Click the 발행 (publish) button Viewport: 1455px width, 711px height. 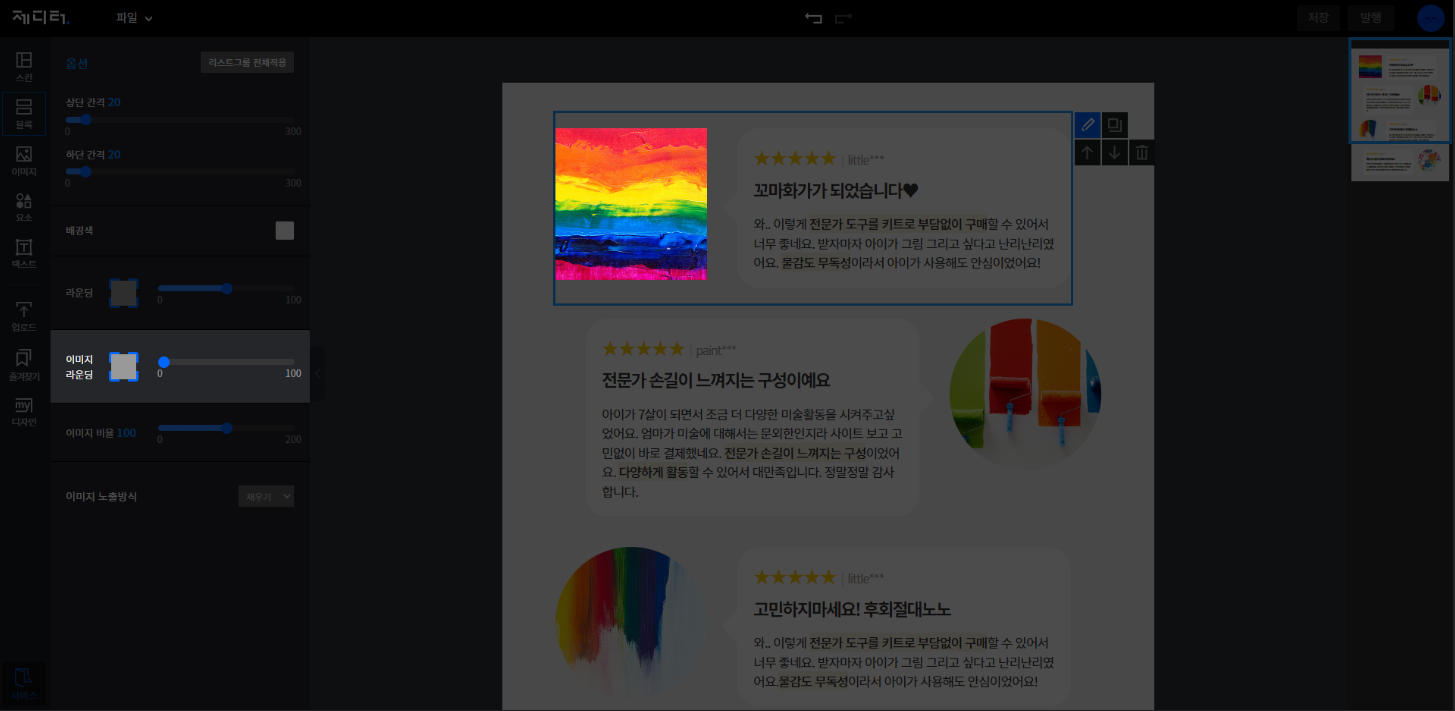(1370, 18)
